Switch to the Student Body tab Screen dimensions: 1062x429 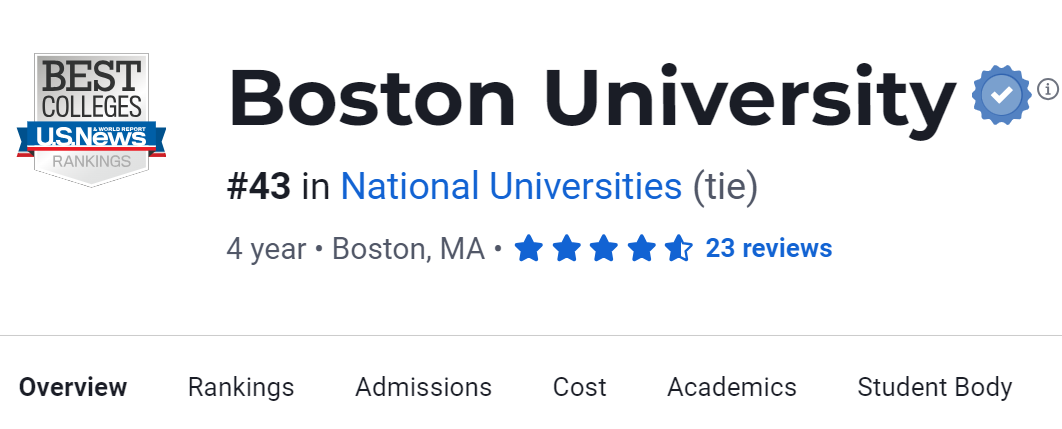(935, 387)
